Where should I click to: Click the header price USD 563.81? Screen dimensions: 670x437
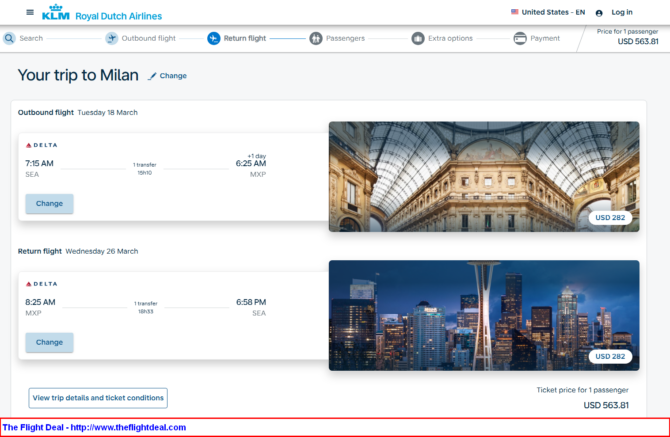(638, 41)
